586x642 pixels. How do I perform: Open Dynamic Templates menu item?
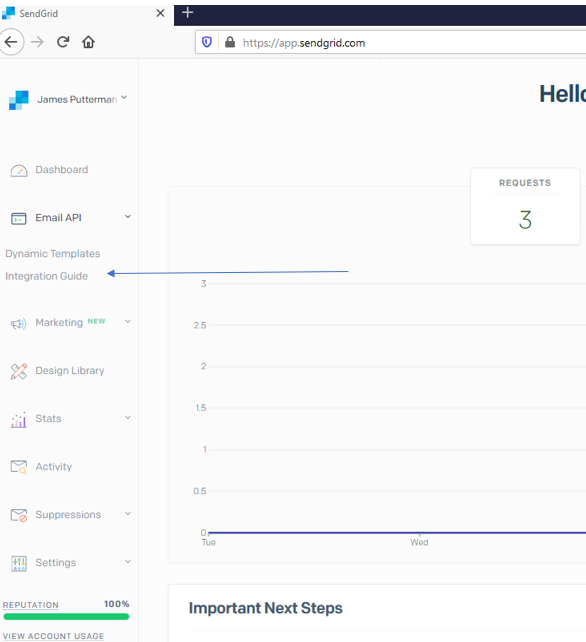[x=53, y=254]
